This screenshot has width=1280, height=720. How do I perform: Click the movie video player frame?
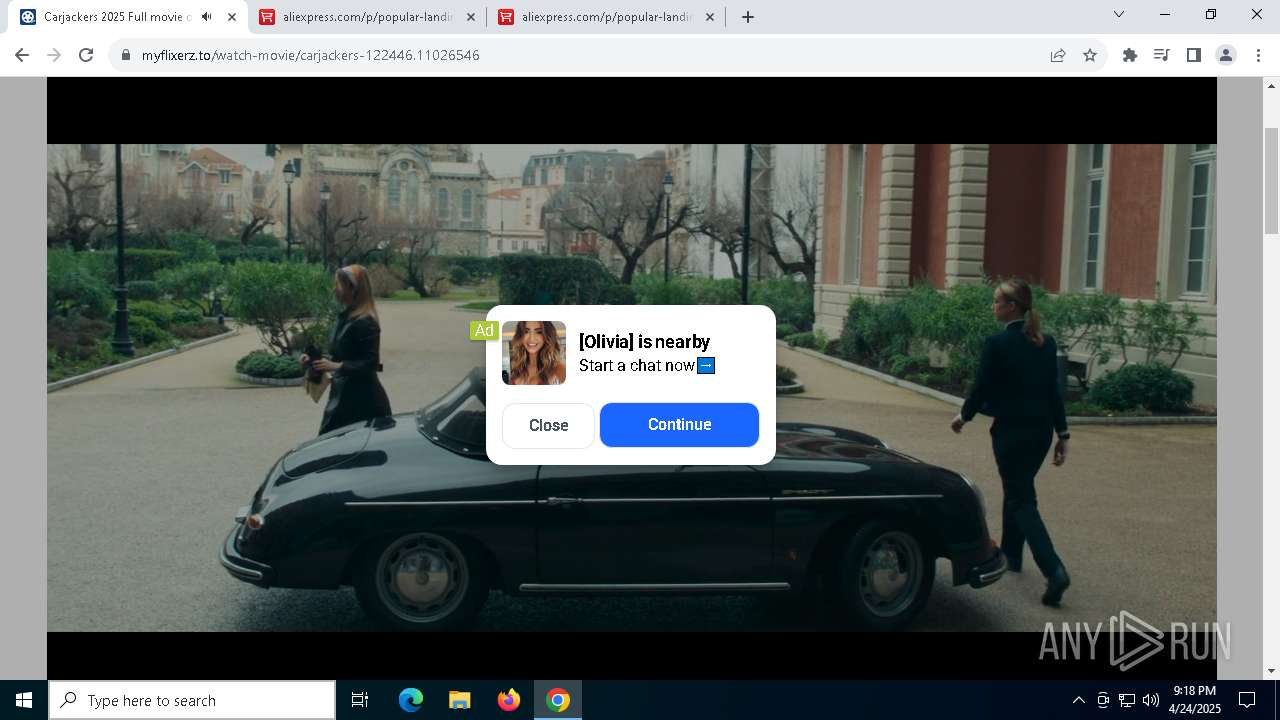[632, 378]
